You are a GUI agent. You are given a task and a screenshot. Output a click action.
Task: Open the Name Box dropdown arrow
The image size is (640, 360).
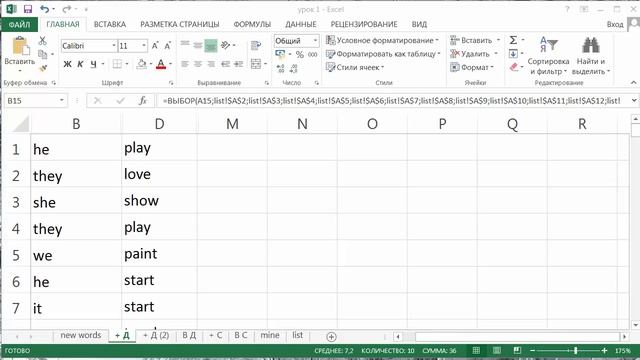(61, 100)
